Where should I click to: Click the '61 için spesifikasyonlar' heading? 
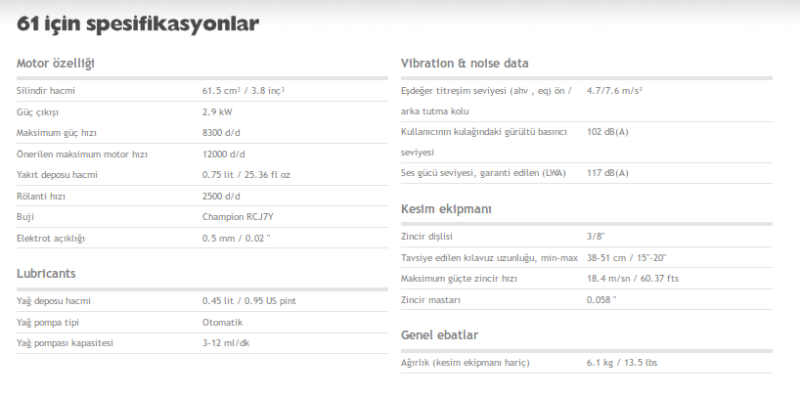[138, 24]
